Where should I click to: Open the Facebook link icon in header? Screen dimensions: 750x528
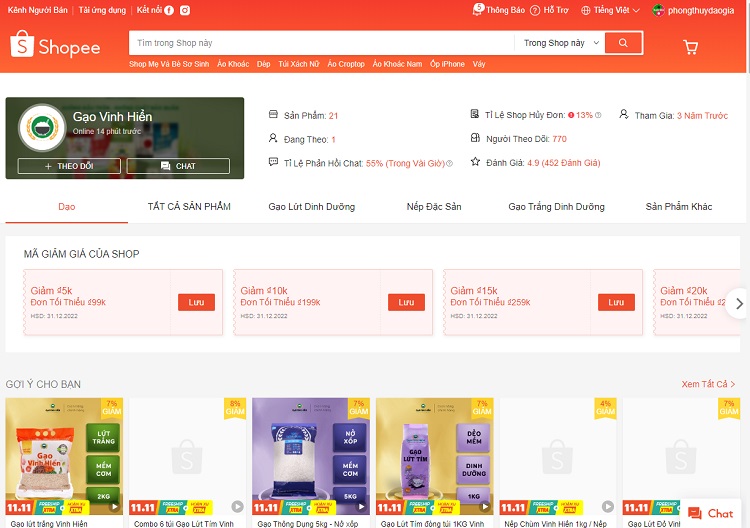[x=169, y=11]
